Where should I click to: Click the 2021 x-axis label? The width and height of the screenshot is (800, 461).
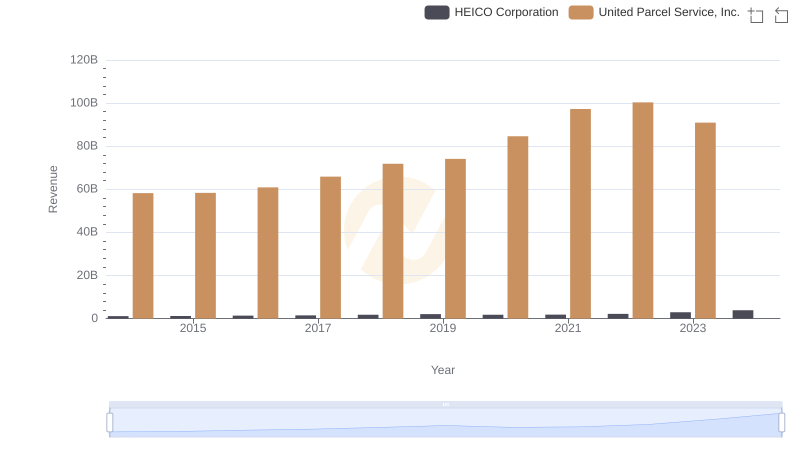click(568, 328)
